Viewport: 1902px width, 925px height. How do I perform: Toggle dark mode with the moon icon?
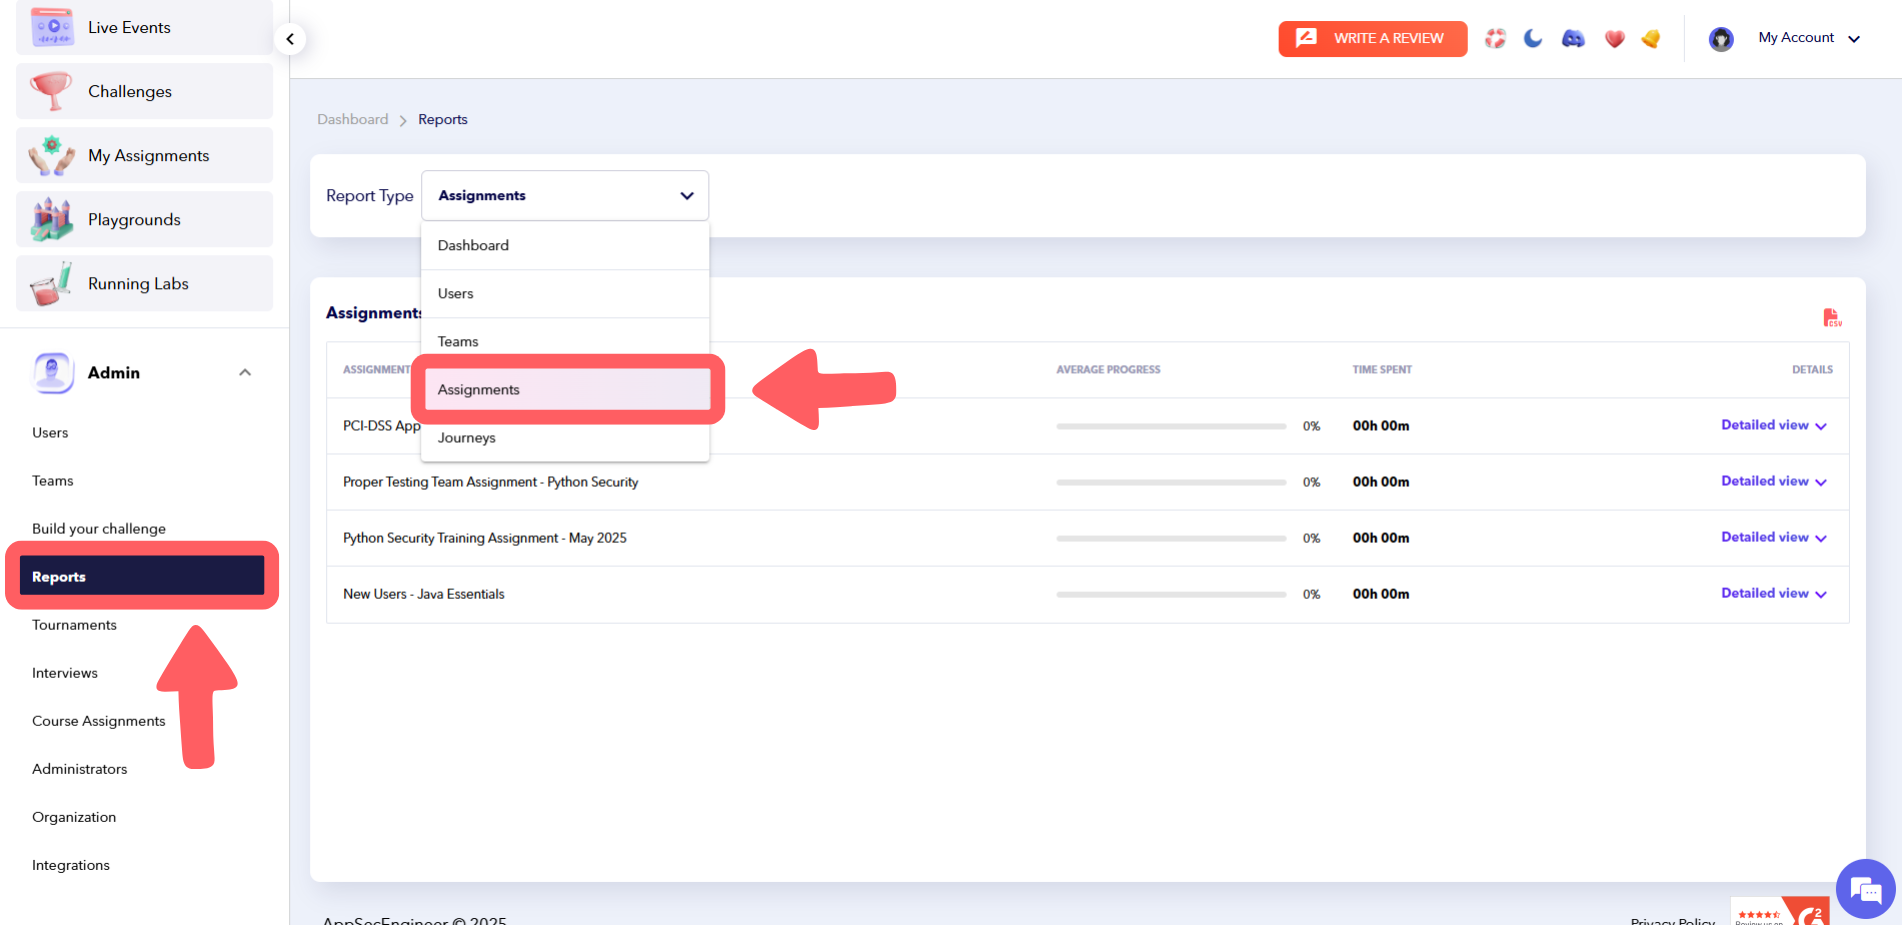click(x=1533, y=39)
